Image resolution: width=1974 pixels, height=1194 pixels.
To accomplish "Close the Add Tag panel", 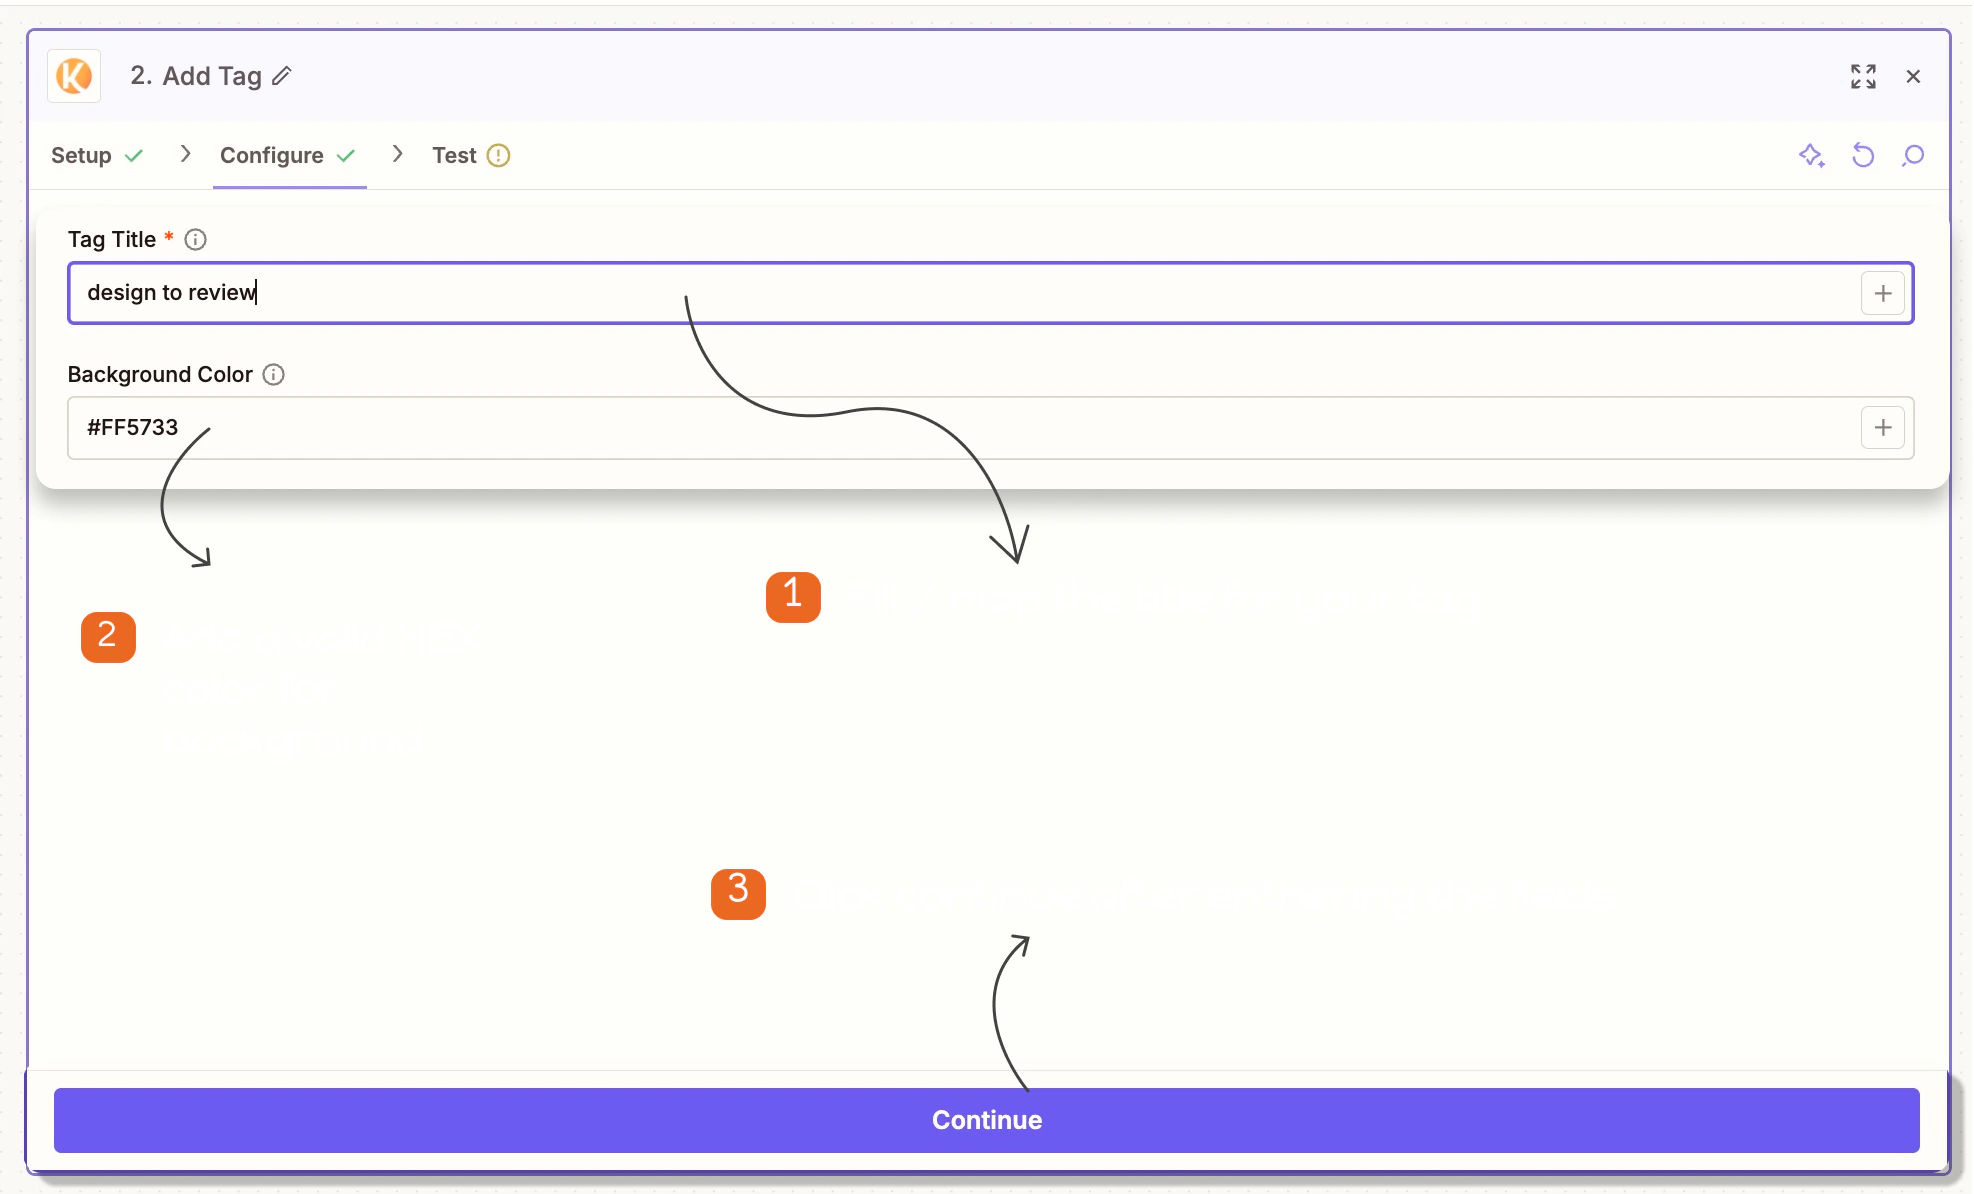I will (x=1913, y=76).
